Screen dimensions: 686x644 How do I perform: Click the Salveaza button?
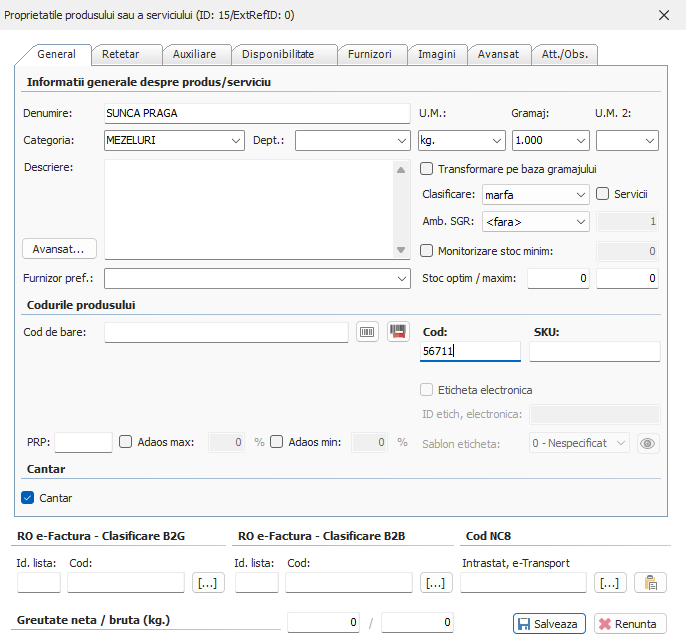tap(547, 624)
